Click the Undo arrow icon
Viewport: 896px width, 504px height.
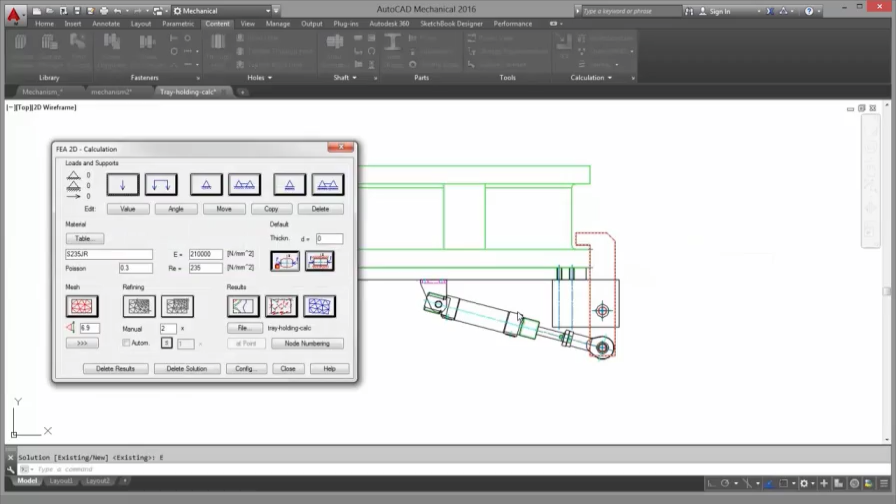[117, 11]
